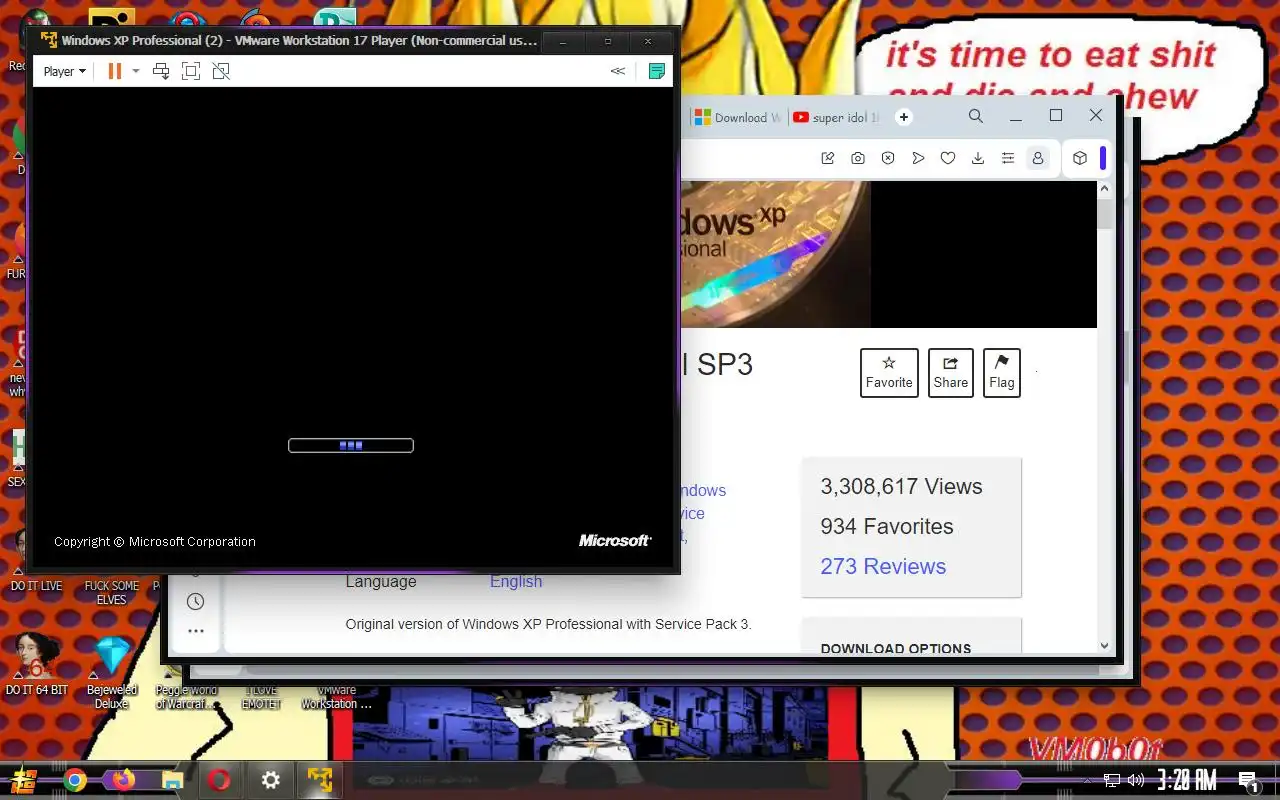Send Ctrl+Alt+Del to the virtual machine
Screen dimensions: 1280x800
coord(161,71)
